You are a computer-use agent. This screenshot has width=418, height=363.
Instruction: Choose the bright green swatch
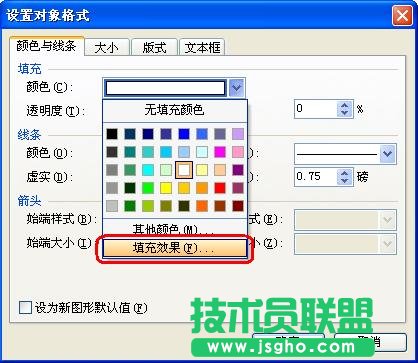pos(148,188)
